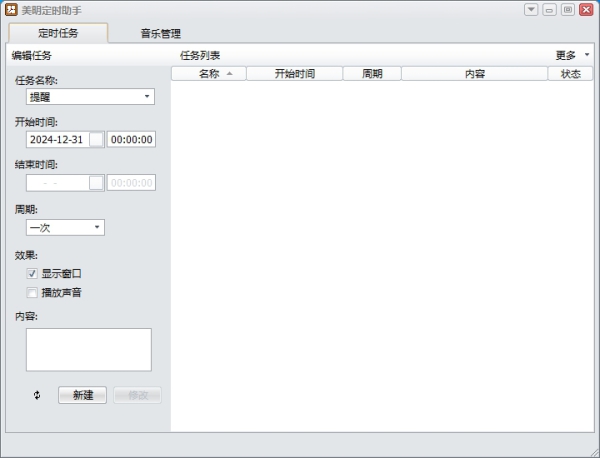Uncheck the 显示窗口 checkbox

(32, 273)
